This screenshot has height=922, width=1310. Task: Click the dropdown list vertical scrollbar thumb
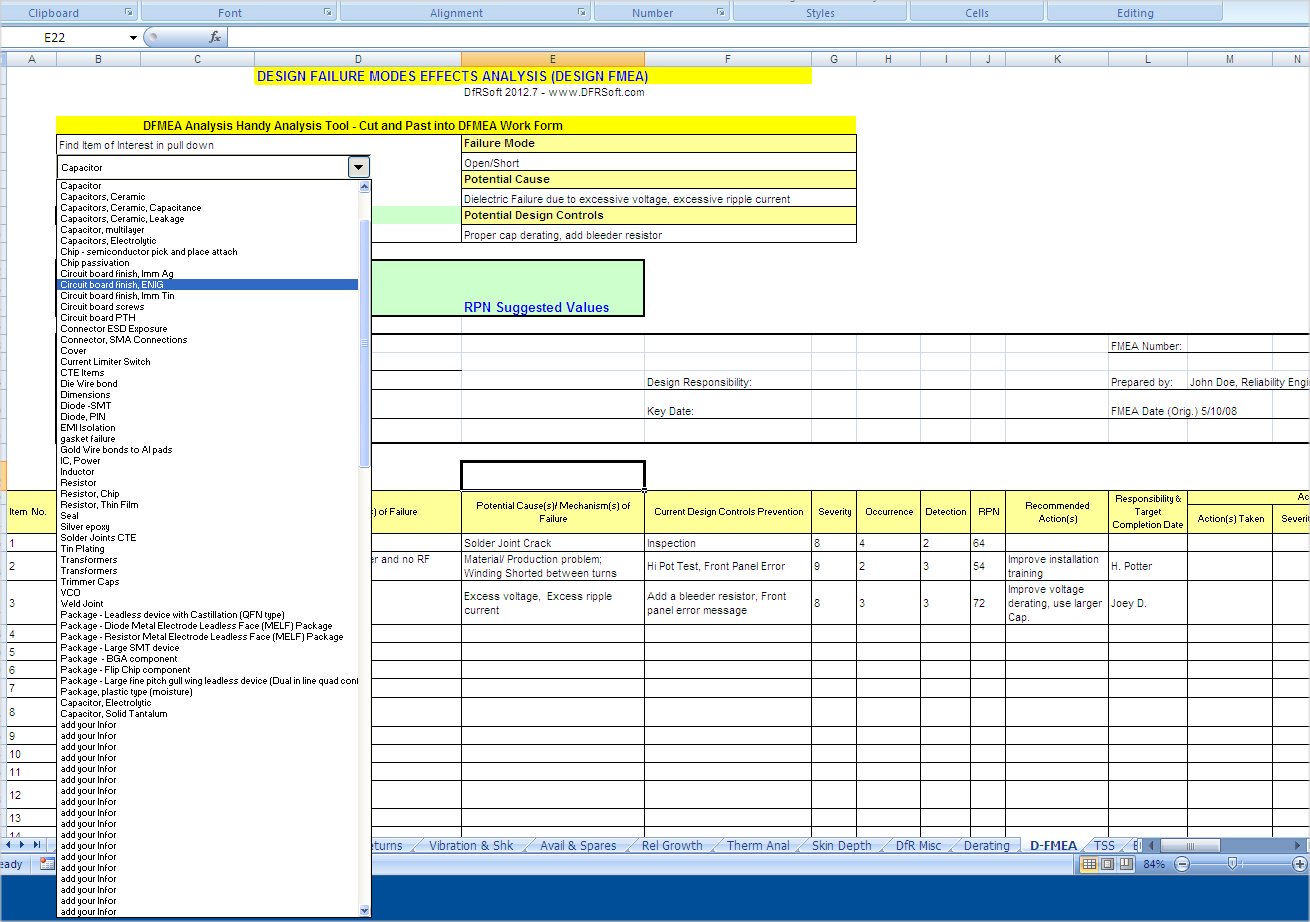364,343
